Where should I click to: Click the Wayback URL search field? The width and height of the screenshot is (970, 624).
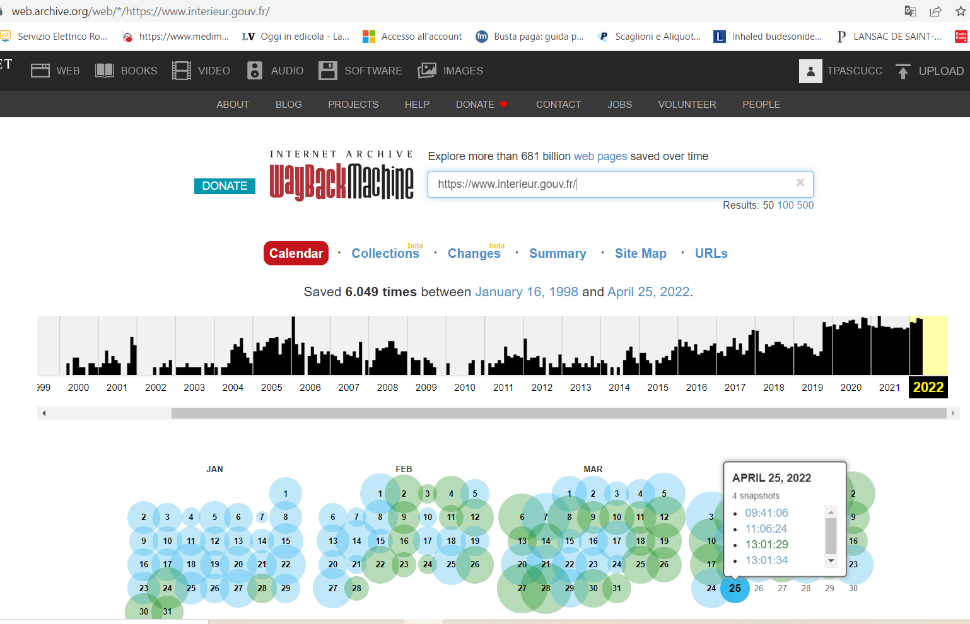pyautogui.click(x=620, y=184)
